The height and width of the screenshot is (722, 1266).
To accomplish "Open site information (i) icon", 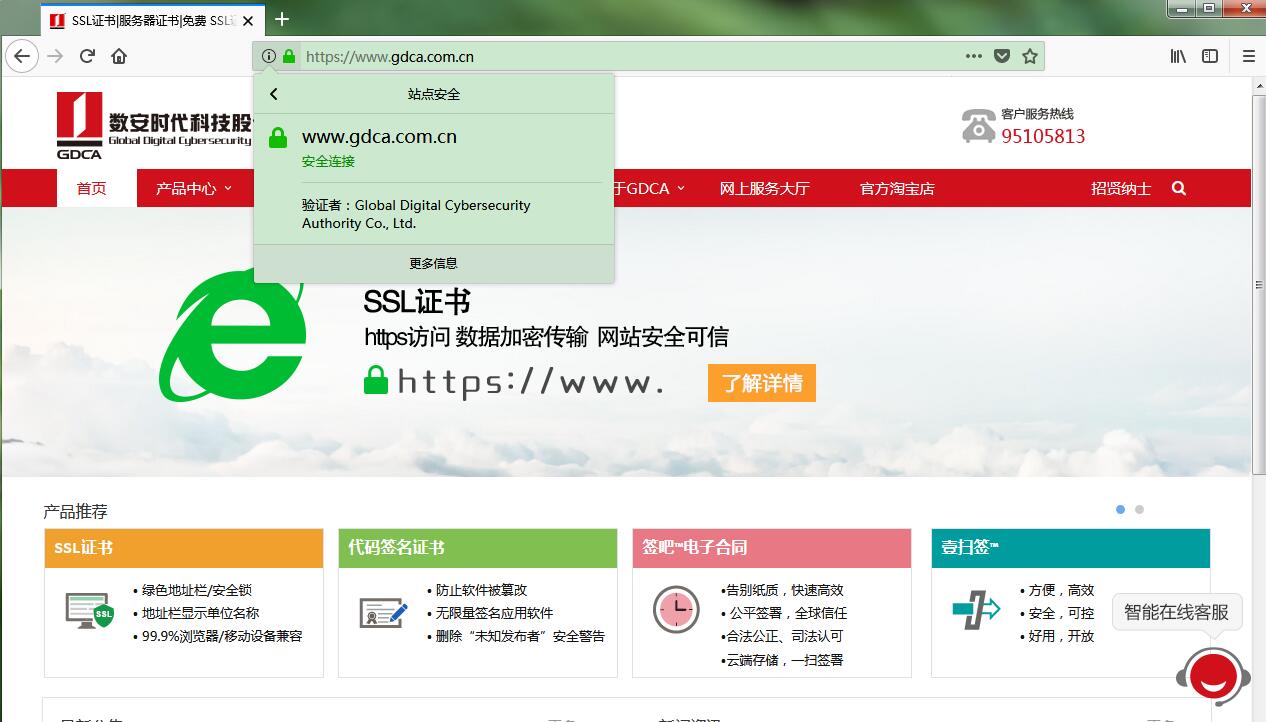I will (268, 56).
